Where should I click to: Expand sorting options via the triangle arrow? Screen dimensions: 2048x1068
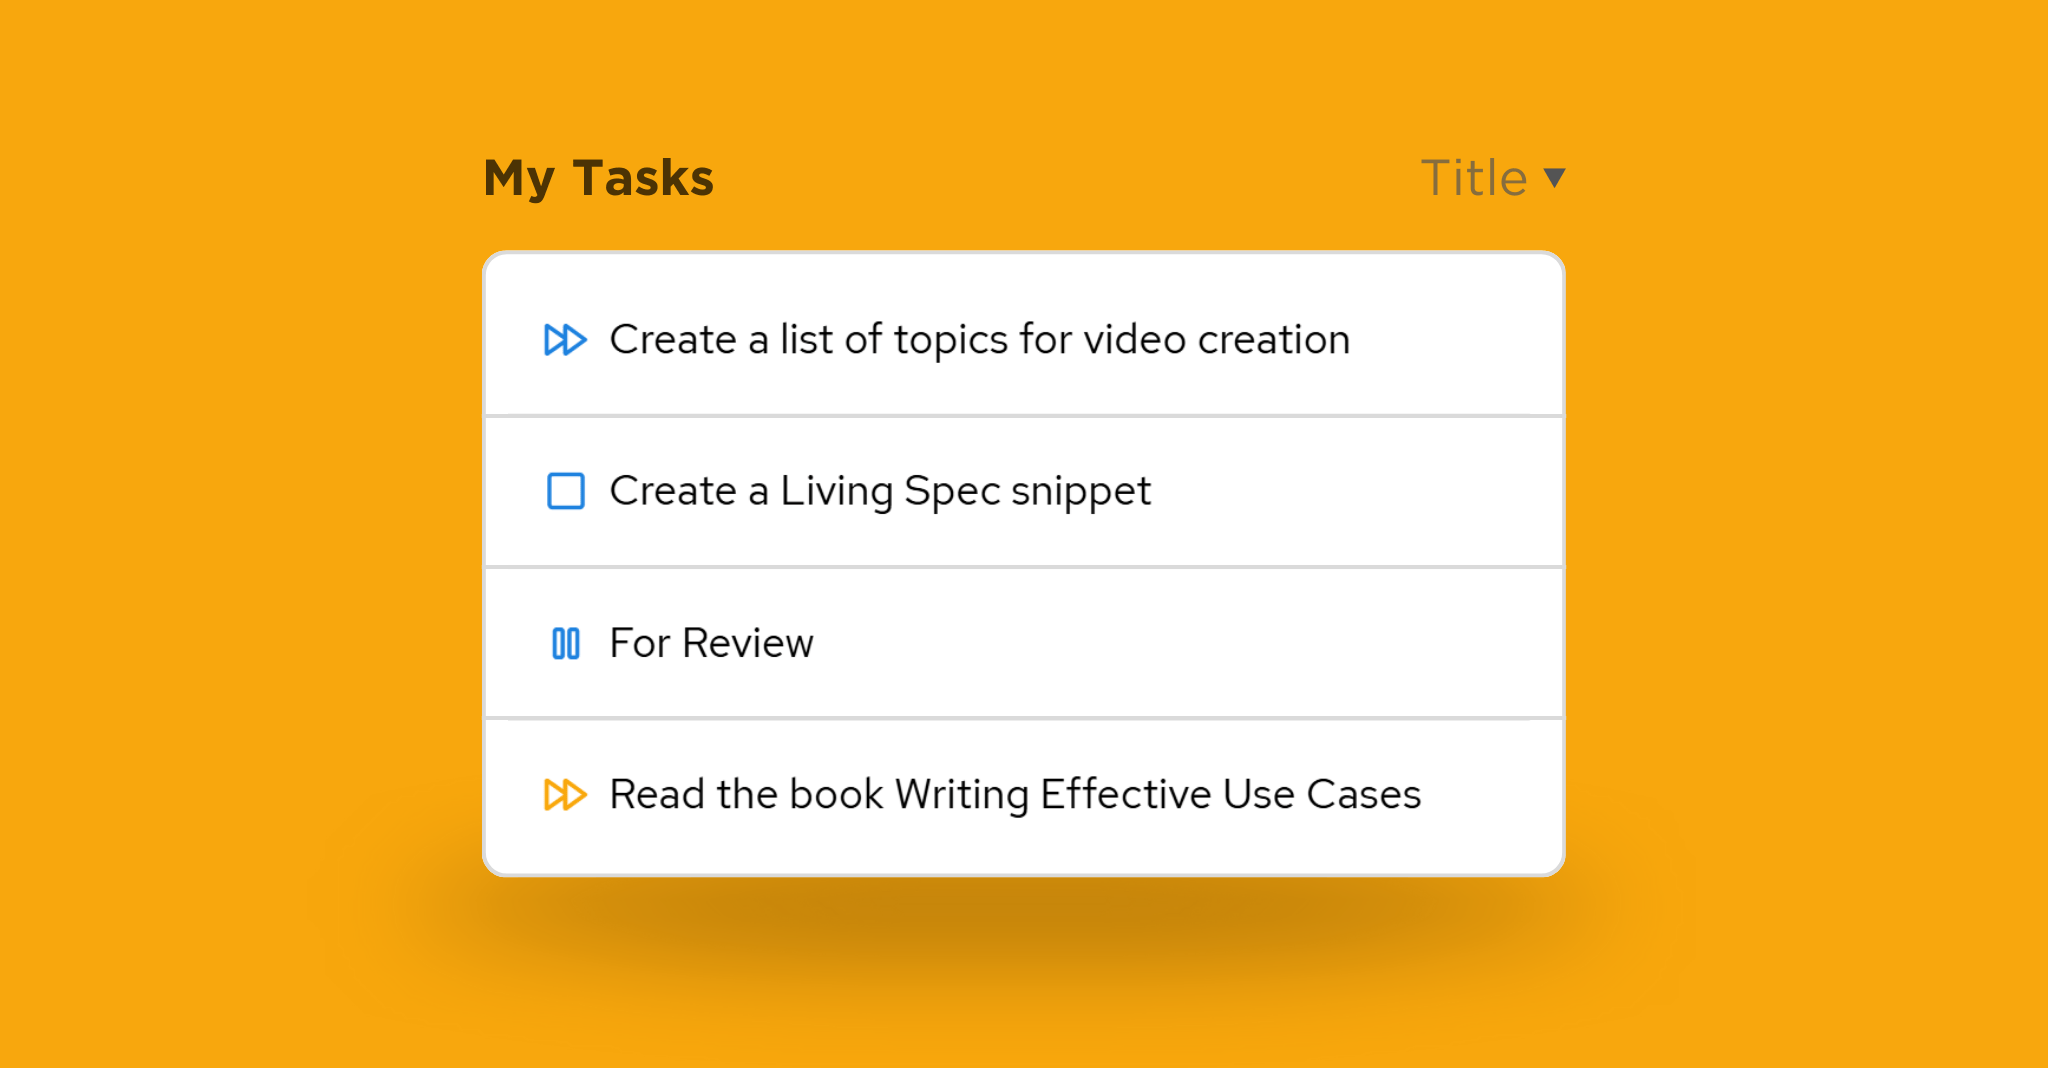tap(1554, 178)
